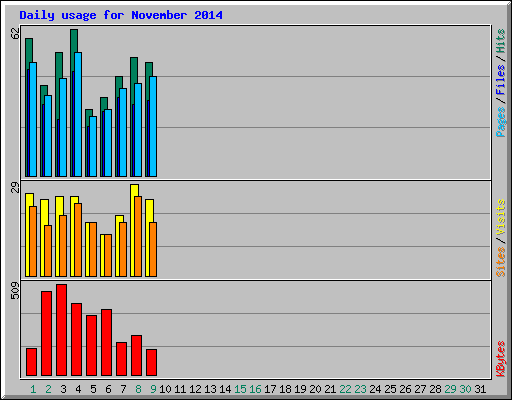Click the y-axis value 509
This screenshot has height=400, width=512.
pyautogui.click(x=15, y=290)
